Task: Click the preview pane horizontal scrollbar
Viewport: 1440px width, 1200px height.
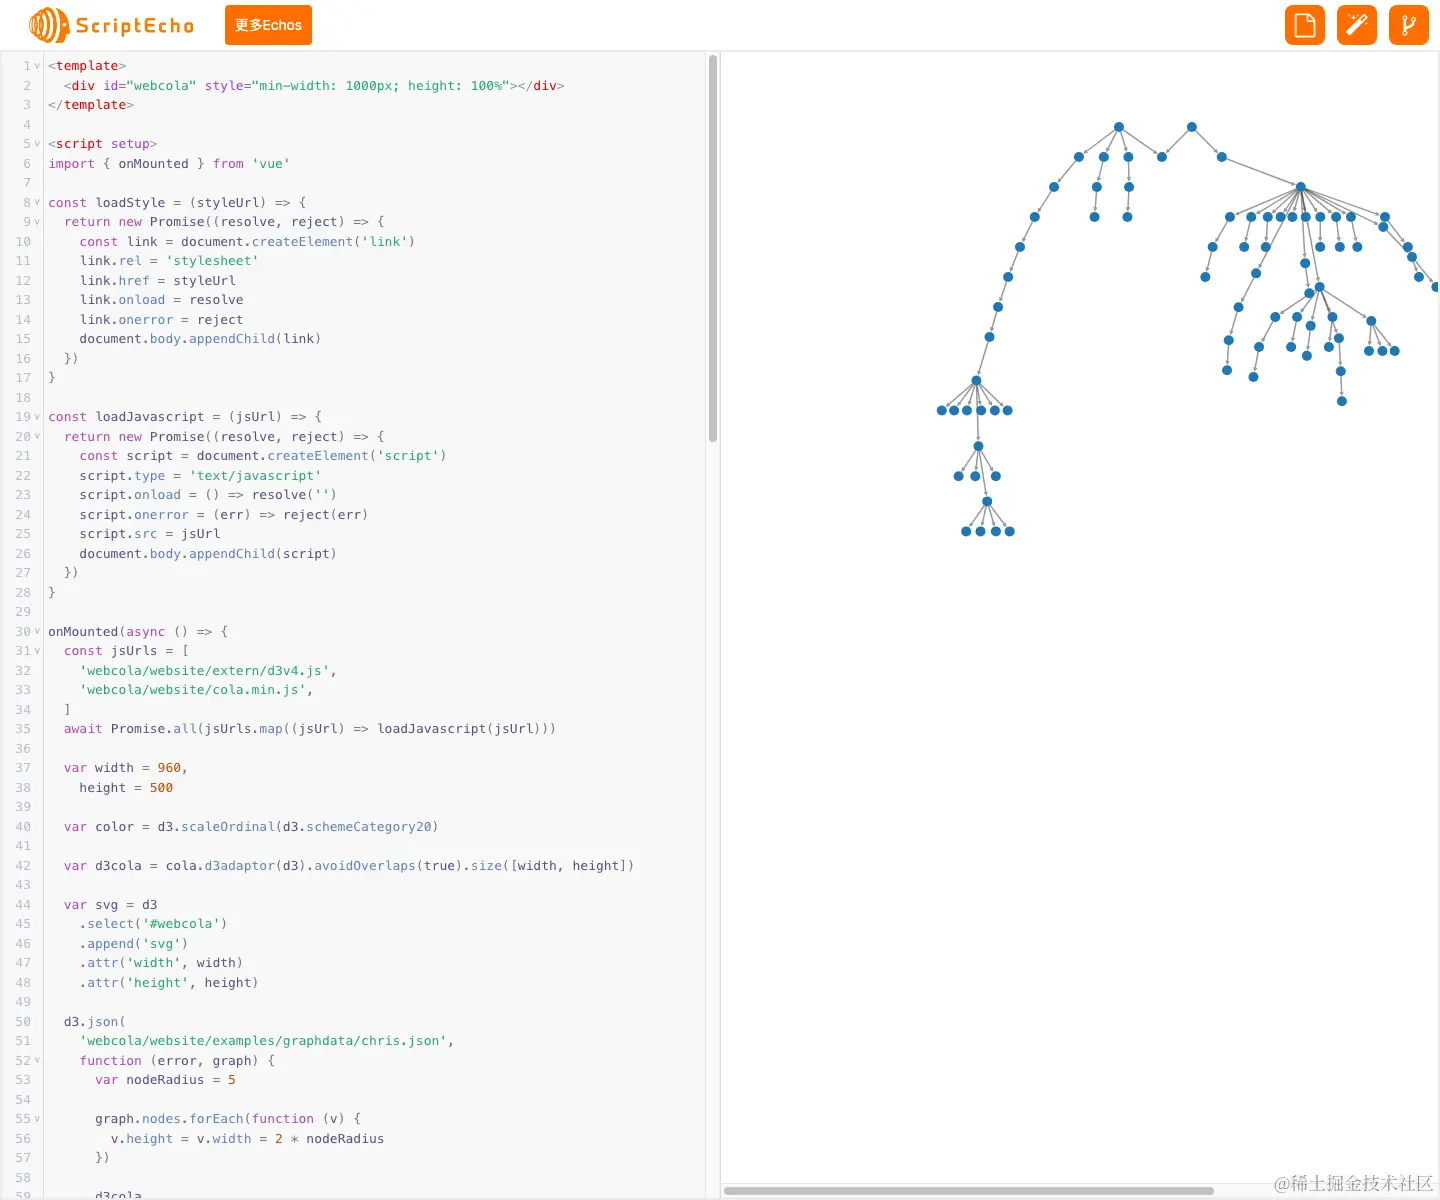Action: click(968, 1191)
